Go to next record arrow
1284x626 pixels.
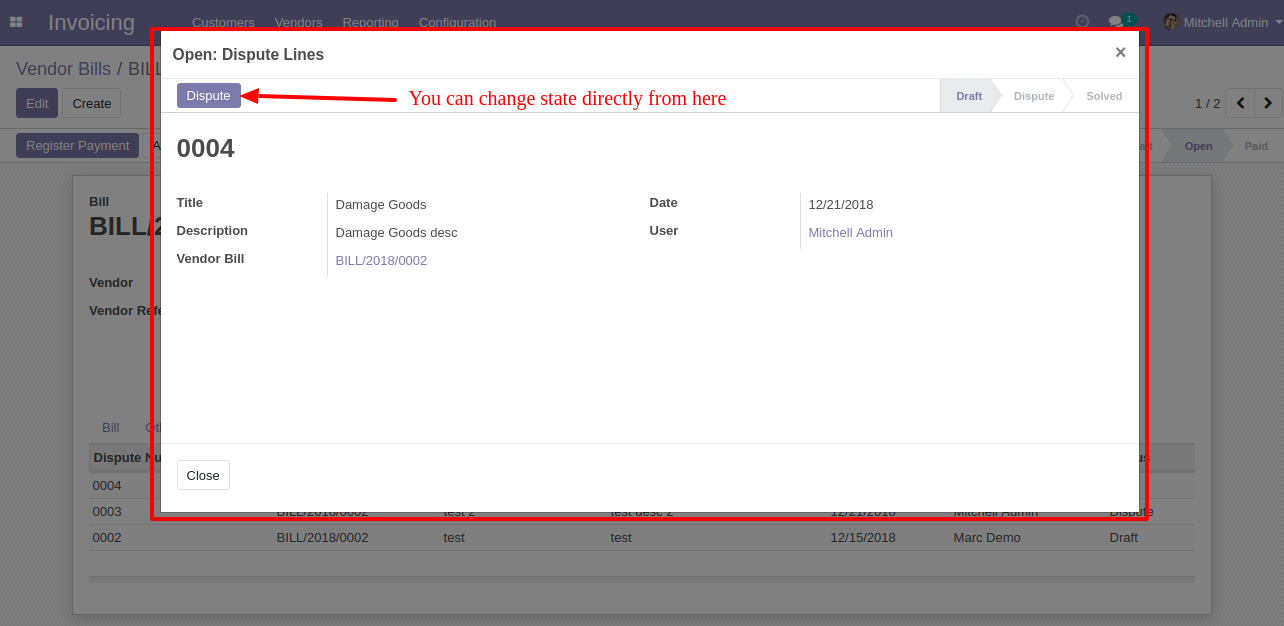tap(1268, 103)
